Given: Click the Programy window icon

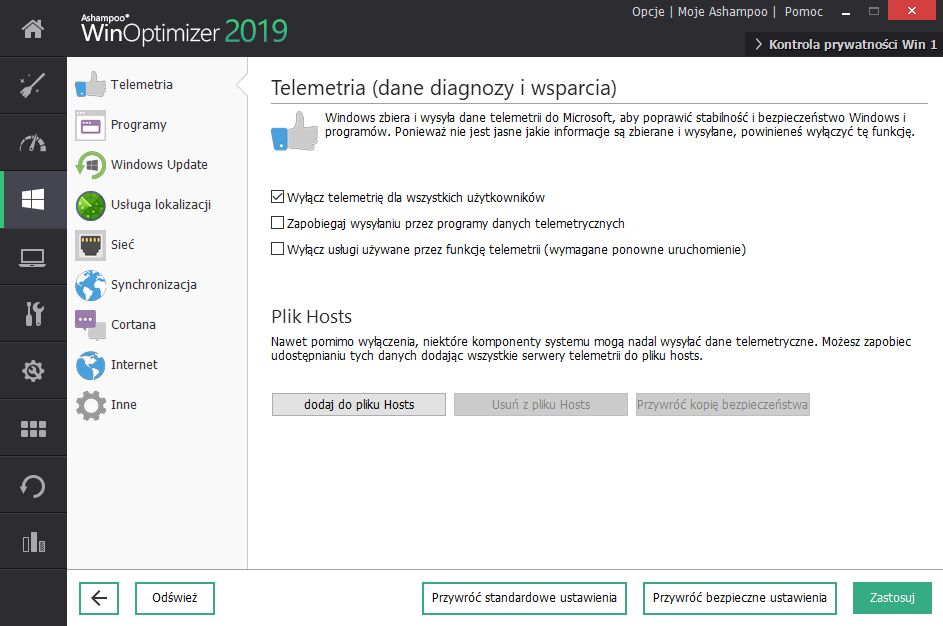Looking at the screenshot, I should tap(90, 125).
